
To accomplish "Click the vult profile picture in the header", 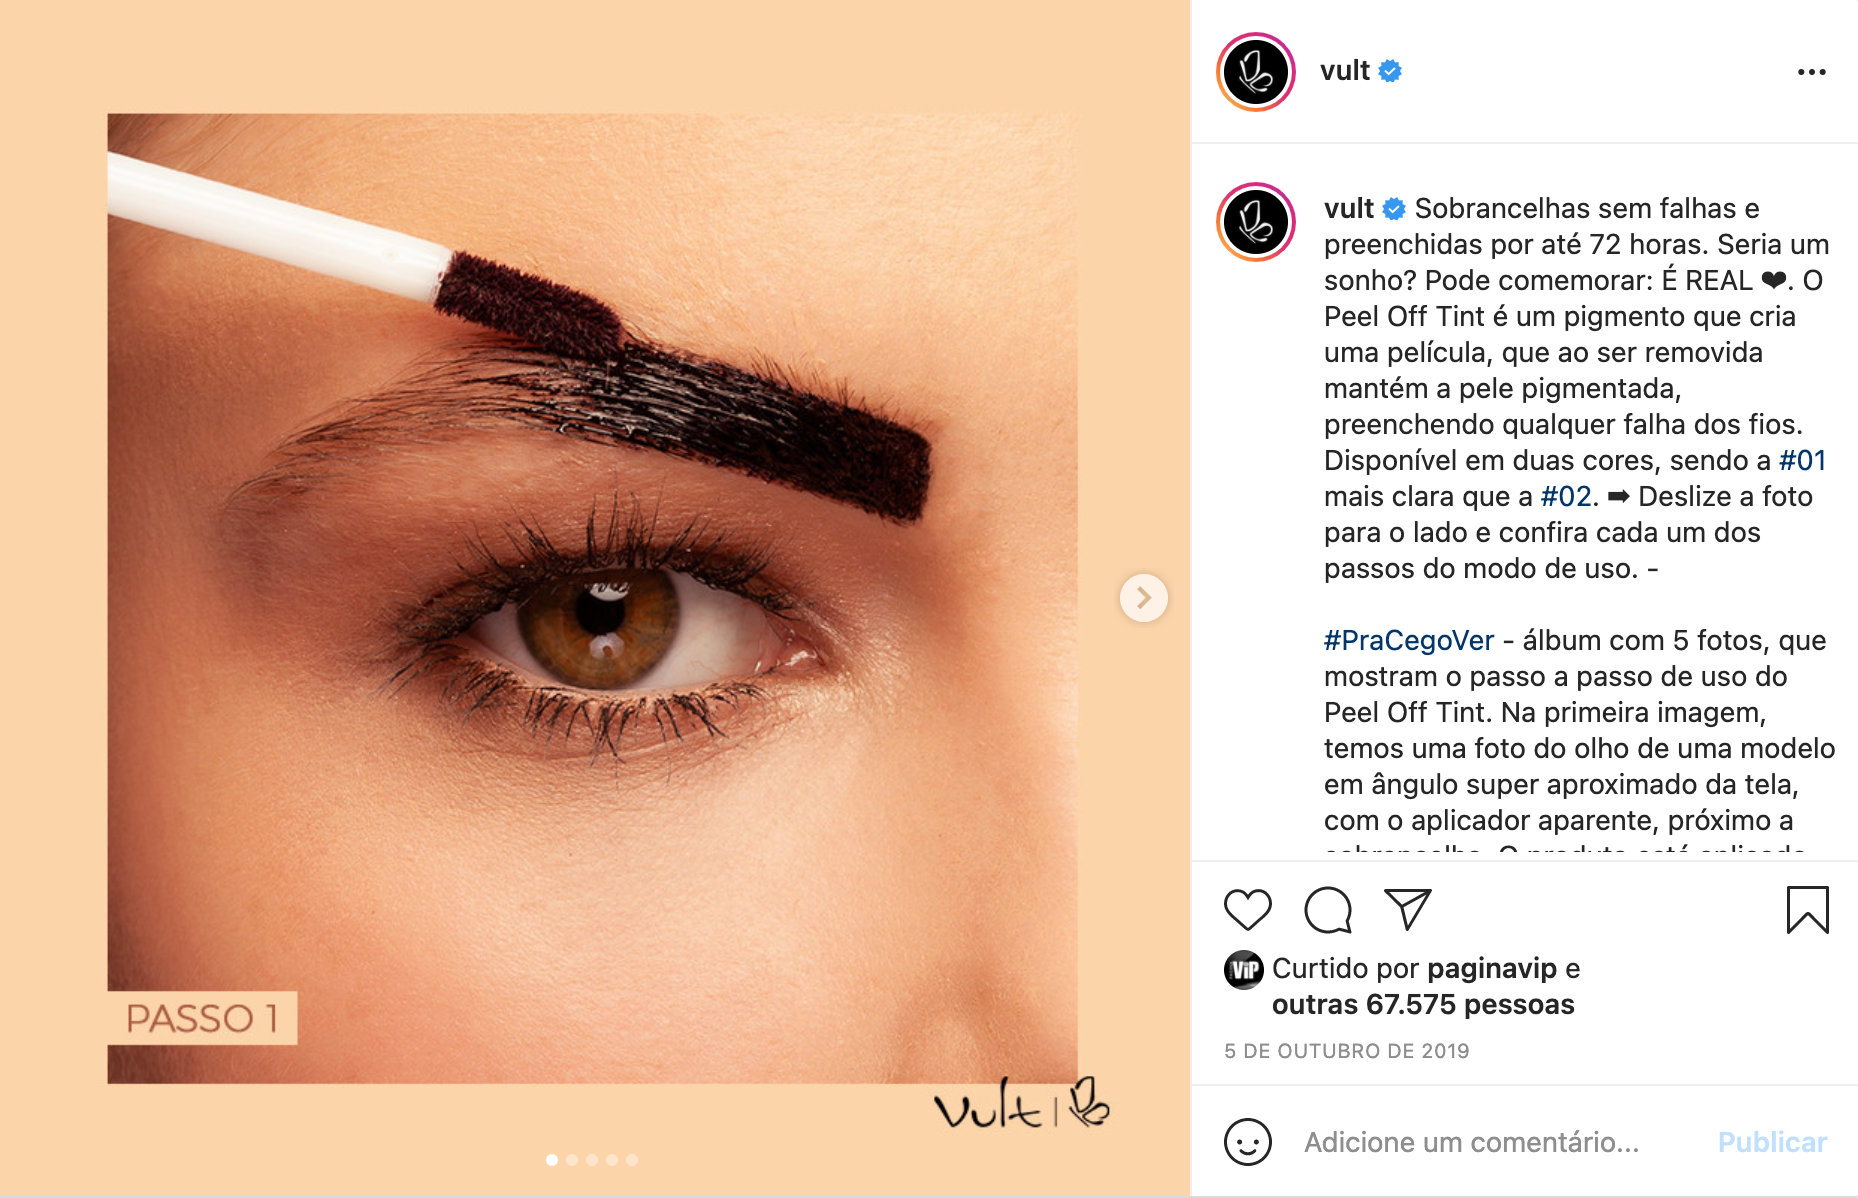I will click(x=1256, y=72).
